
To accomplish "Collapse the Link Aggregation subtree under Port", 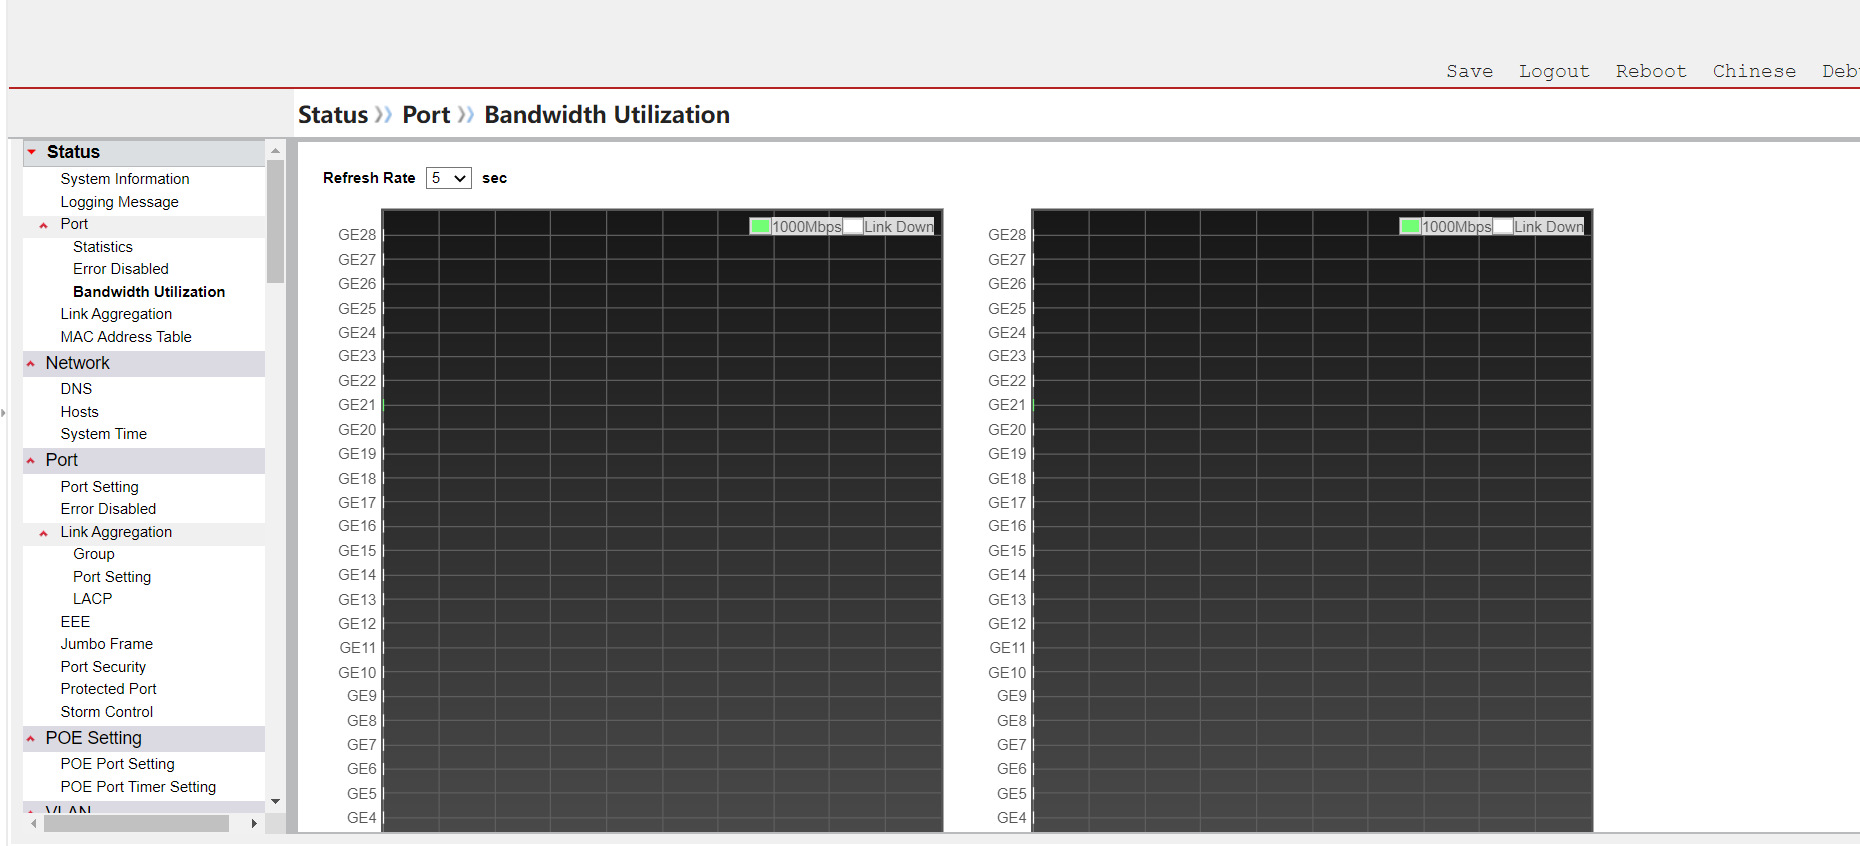I will pyautogui.click(x=43, y=533).
